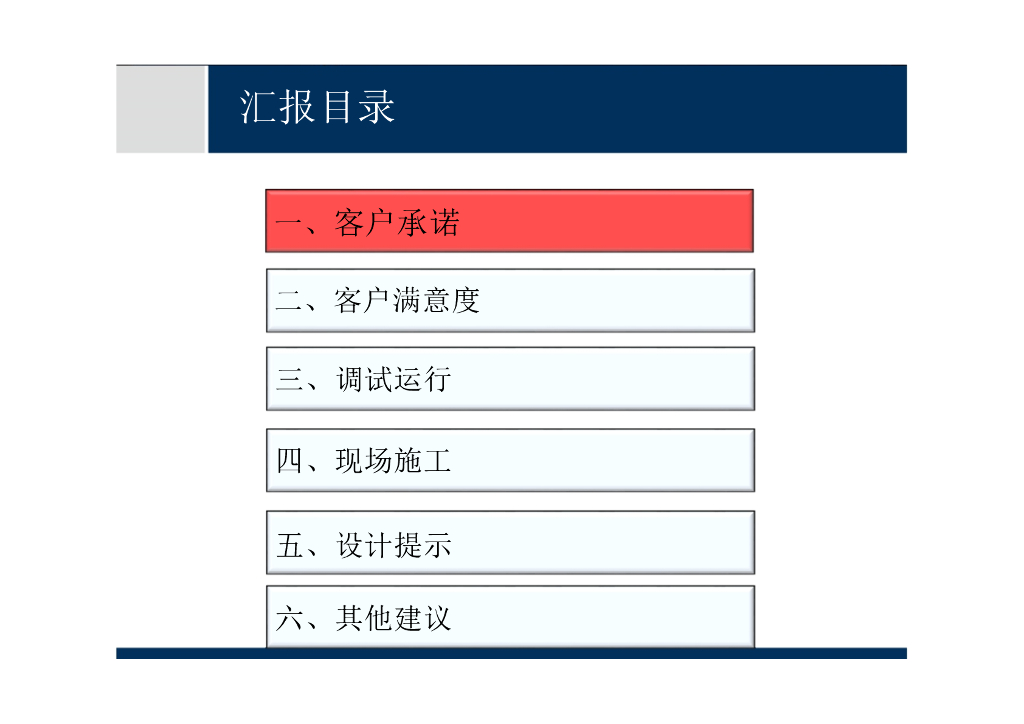Screen dimensions: 1024x724
Task: Click the numeral 四 before 现场施工
Action: tap(289, 461)
